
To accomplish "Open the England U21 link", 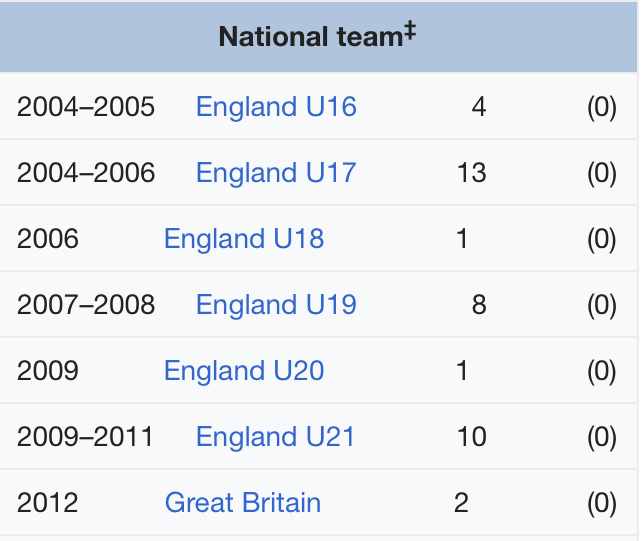I will coord(275,437).
